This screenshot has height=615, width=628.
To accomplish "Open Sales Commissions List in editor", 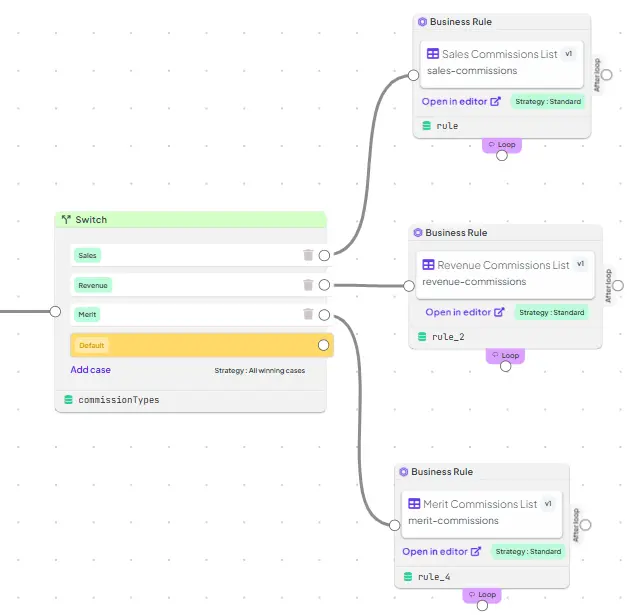I will tap(461, 101).
